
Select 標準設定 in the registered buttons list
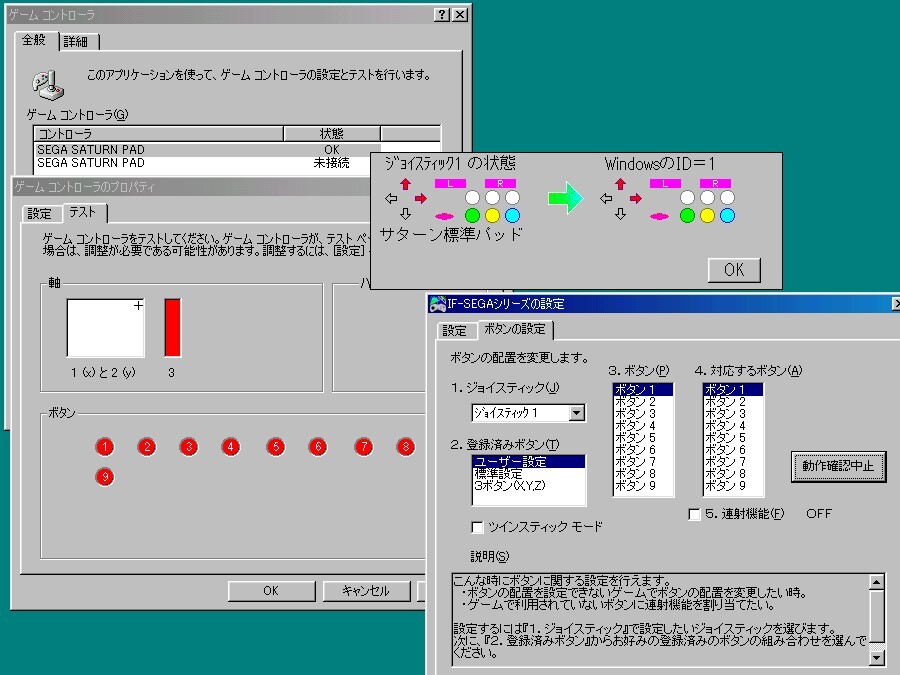tap(500, 474)
